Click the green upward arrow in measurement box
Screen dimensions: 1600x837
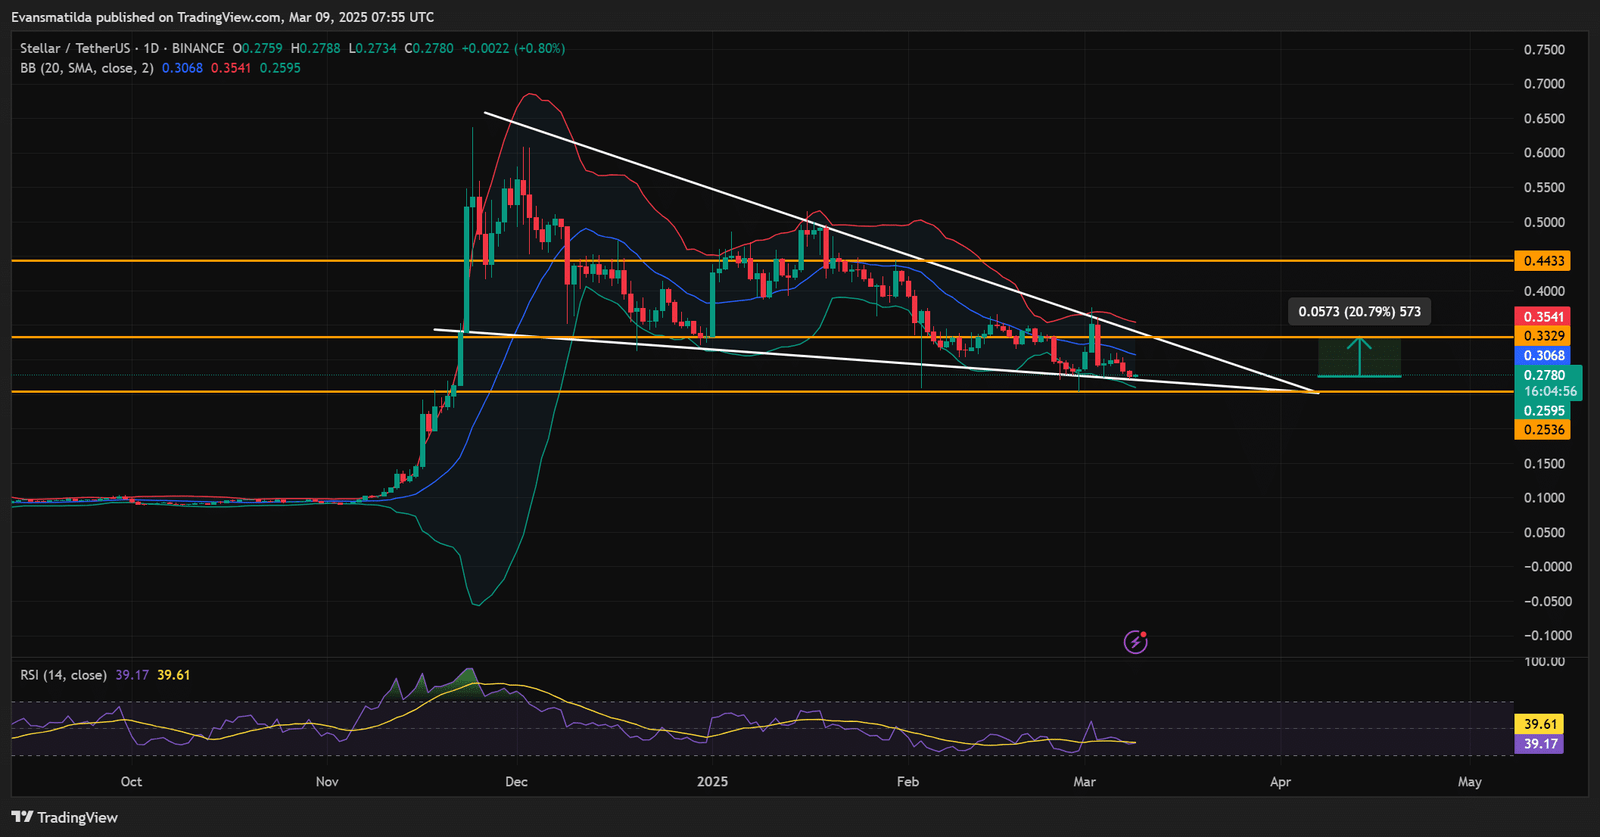[x=1358, y=357]
